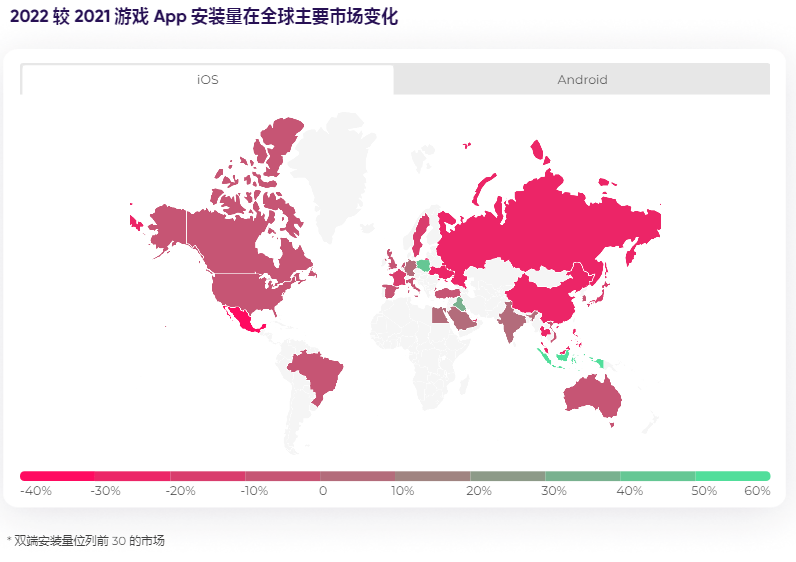Switch to the Android tab
Viewport: 796px width, 562px height.
point(582,80)
